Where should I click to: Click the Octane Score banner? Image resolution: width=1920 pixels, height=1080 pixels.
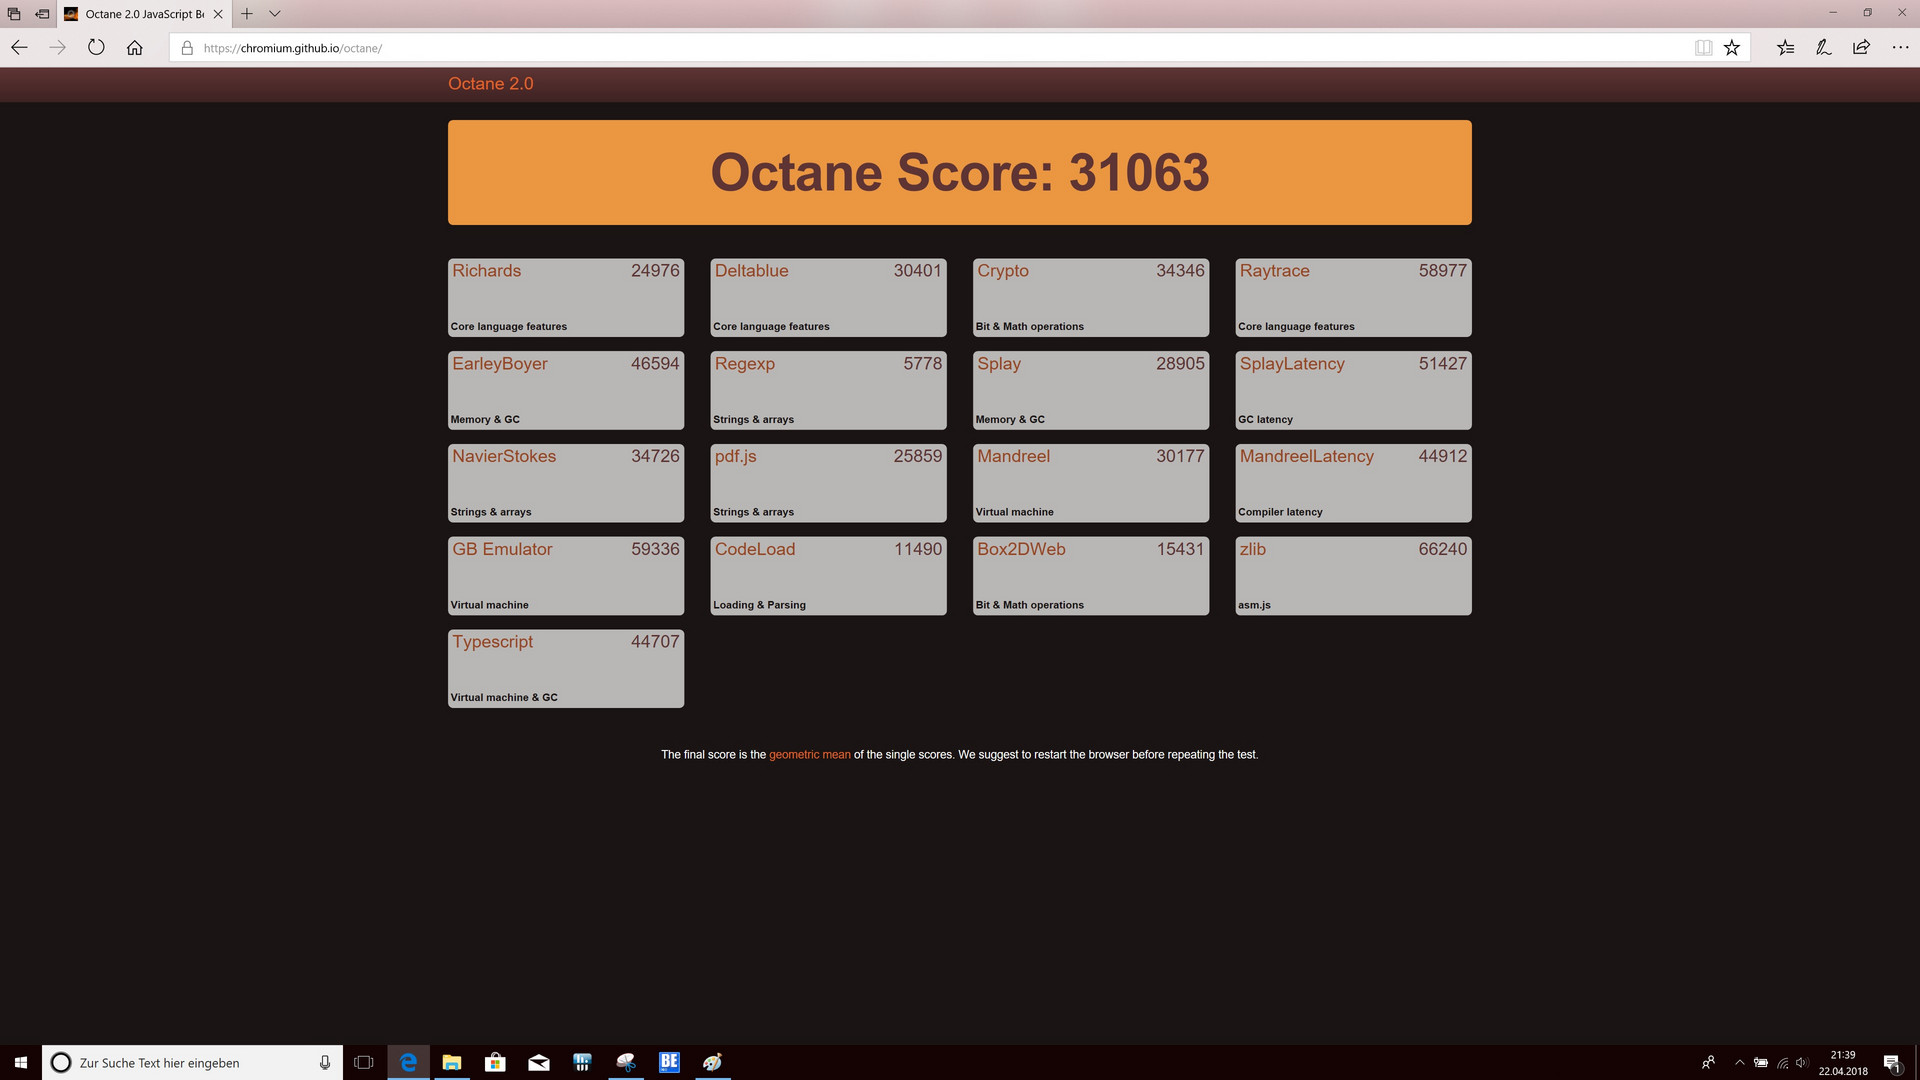click(x=960, y=172)
